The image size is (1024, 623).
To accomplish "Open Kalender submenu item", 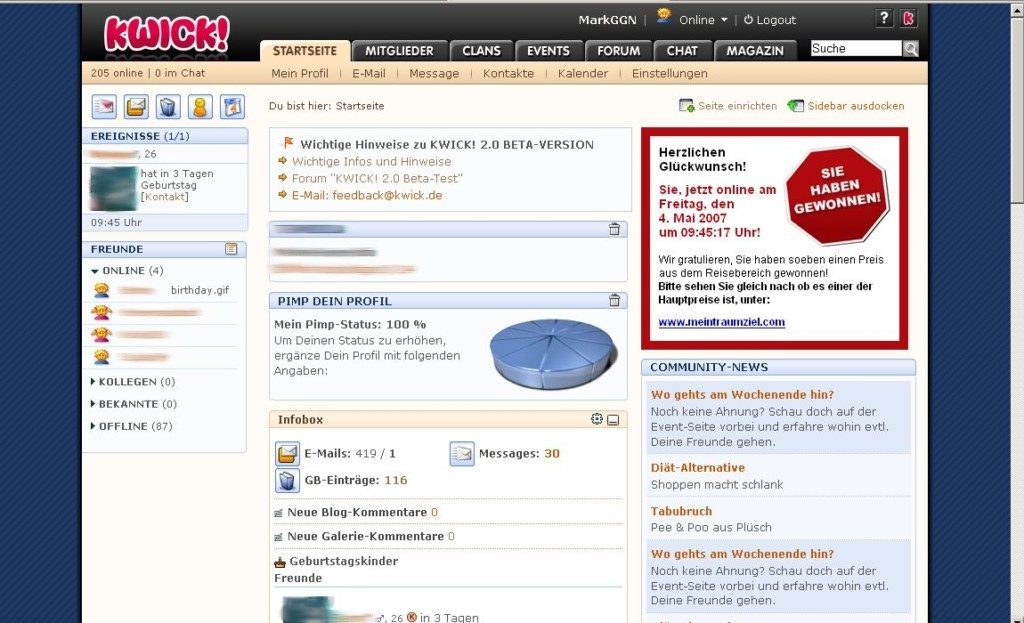I will 583,73.
